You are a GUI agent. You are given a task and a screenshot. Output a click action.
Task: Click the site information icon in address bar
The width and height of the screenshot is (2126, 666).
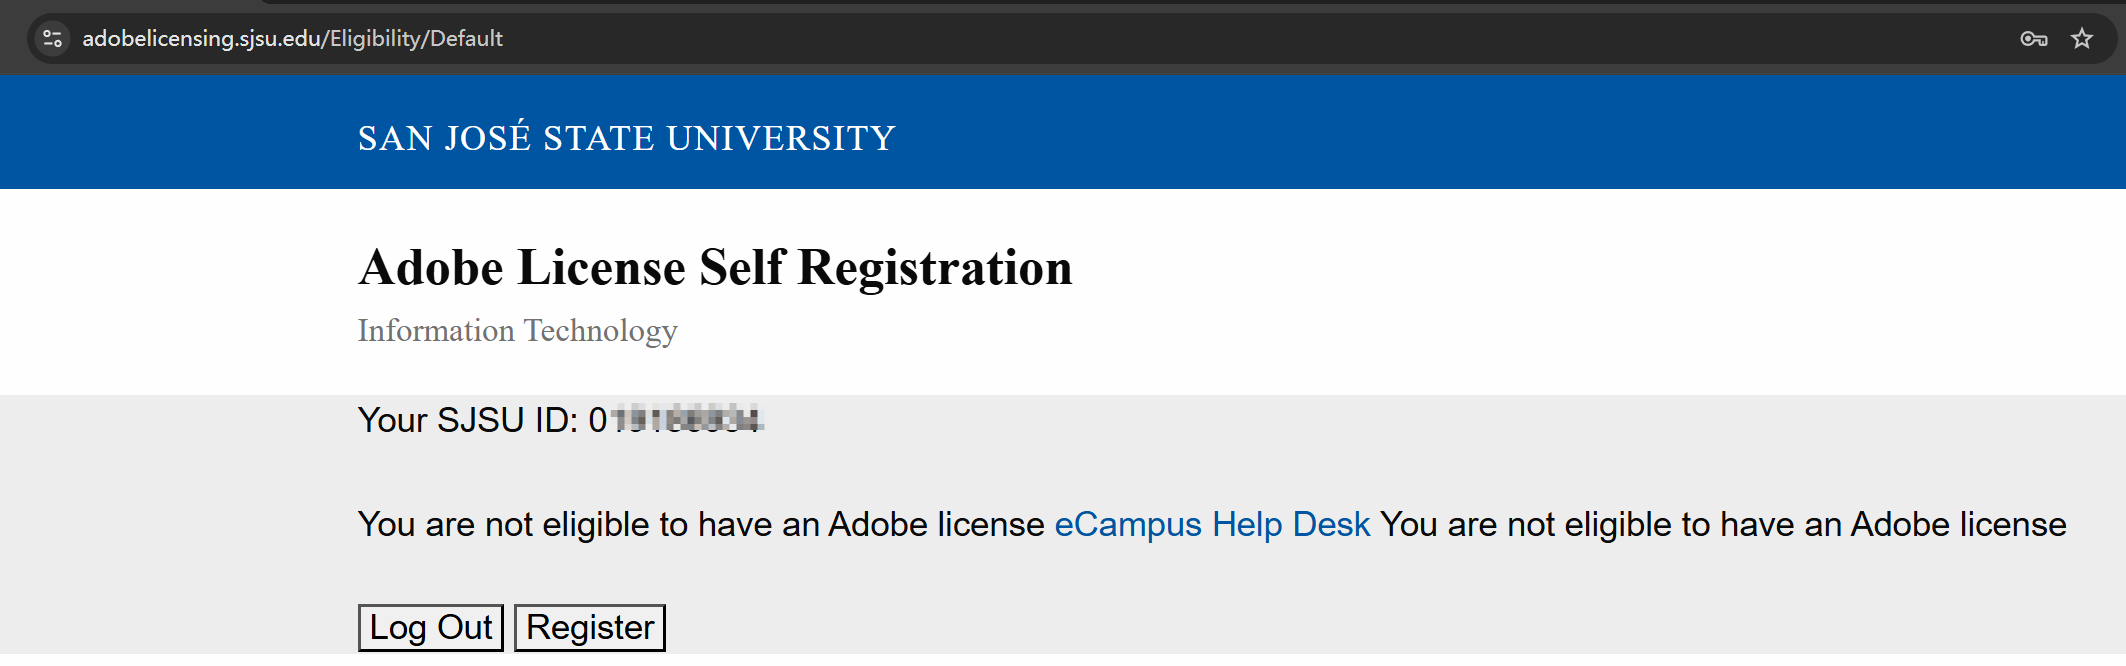coord(52,39)
